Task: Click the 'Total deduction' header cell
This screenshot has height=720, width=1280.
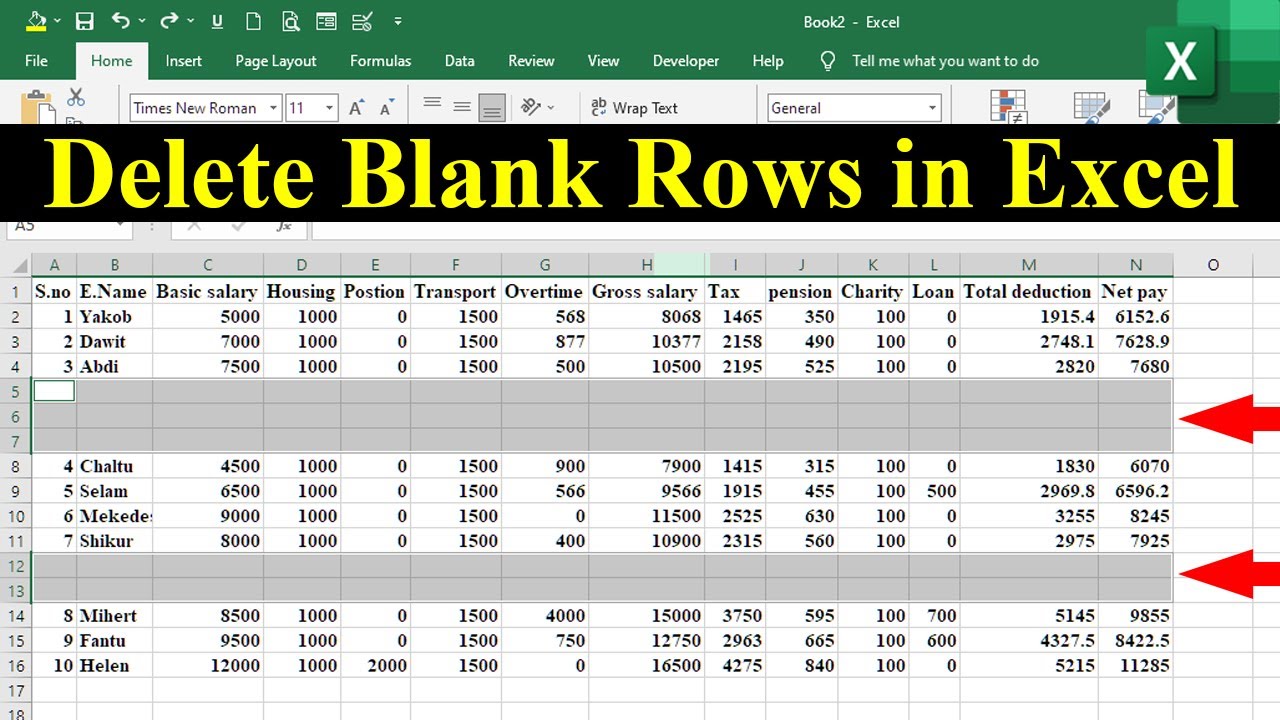Action: [x=1029, y=292]
